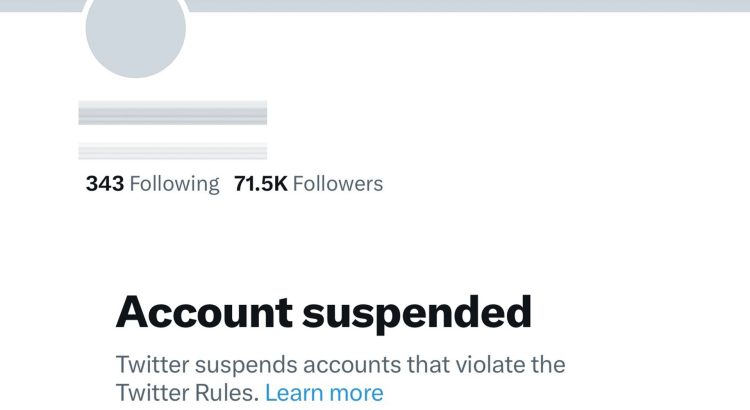
Task: Click the Twitter Rules text
Action: [x=188, y=393]
